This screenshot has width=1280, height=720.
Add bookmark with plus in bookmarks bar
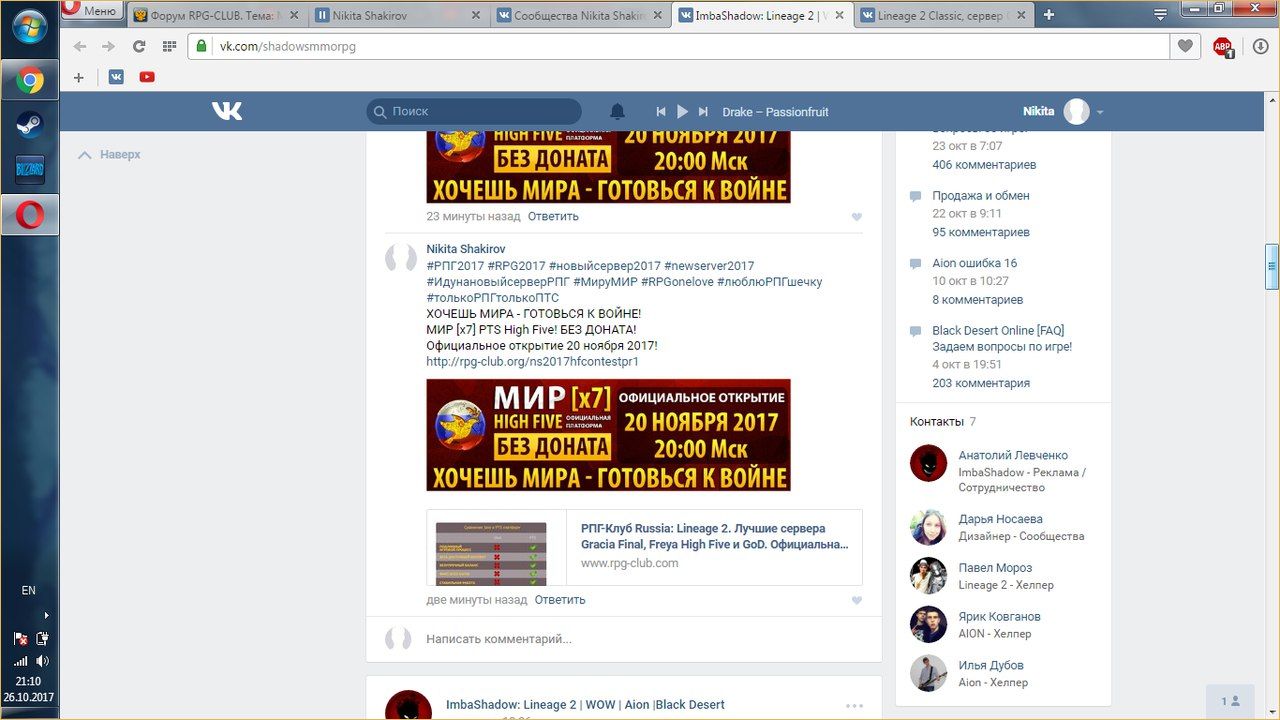point(80,77)
